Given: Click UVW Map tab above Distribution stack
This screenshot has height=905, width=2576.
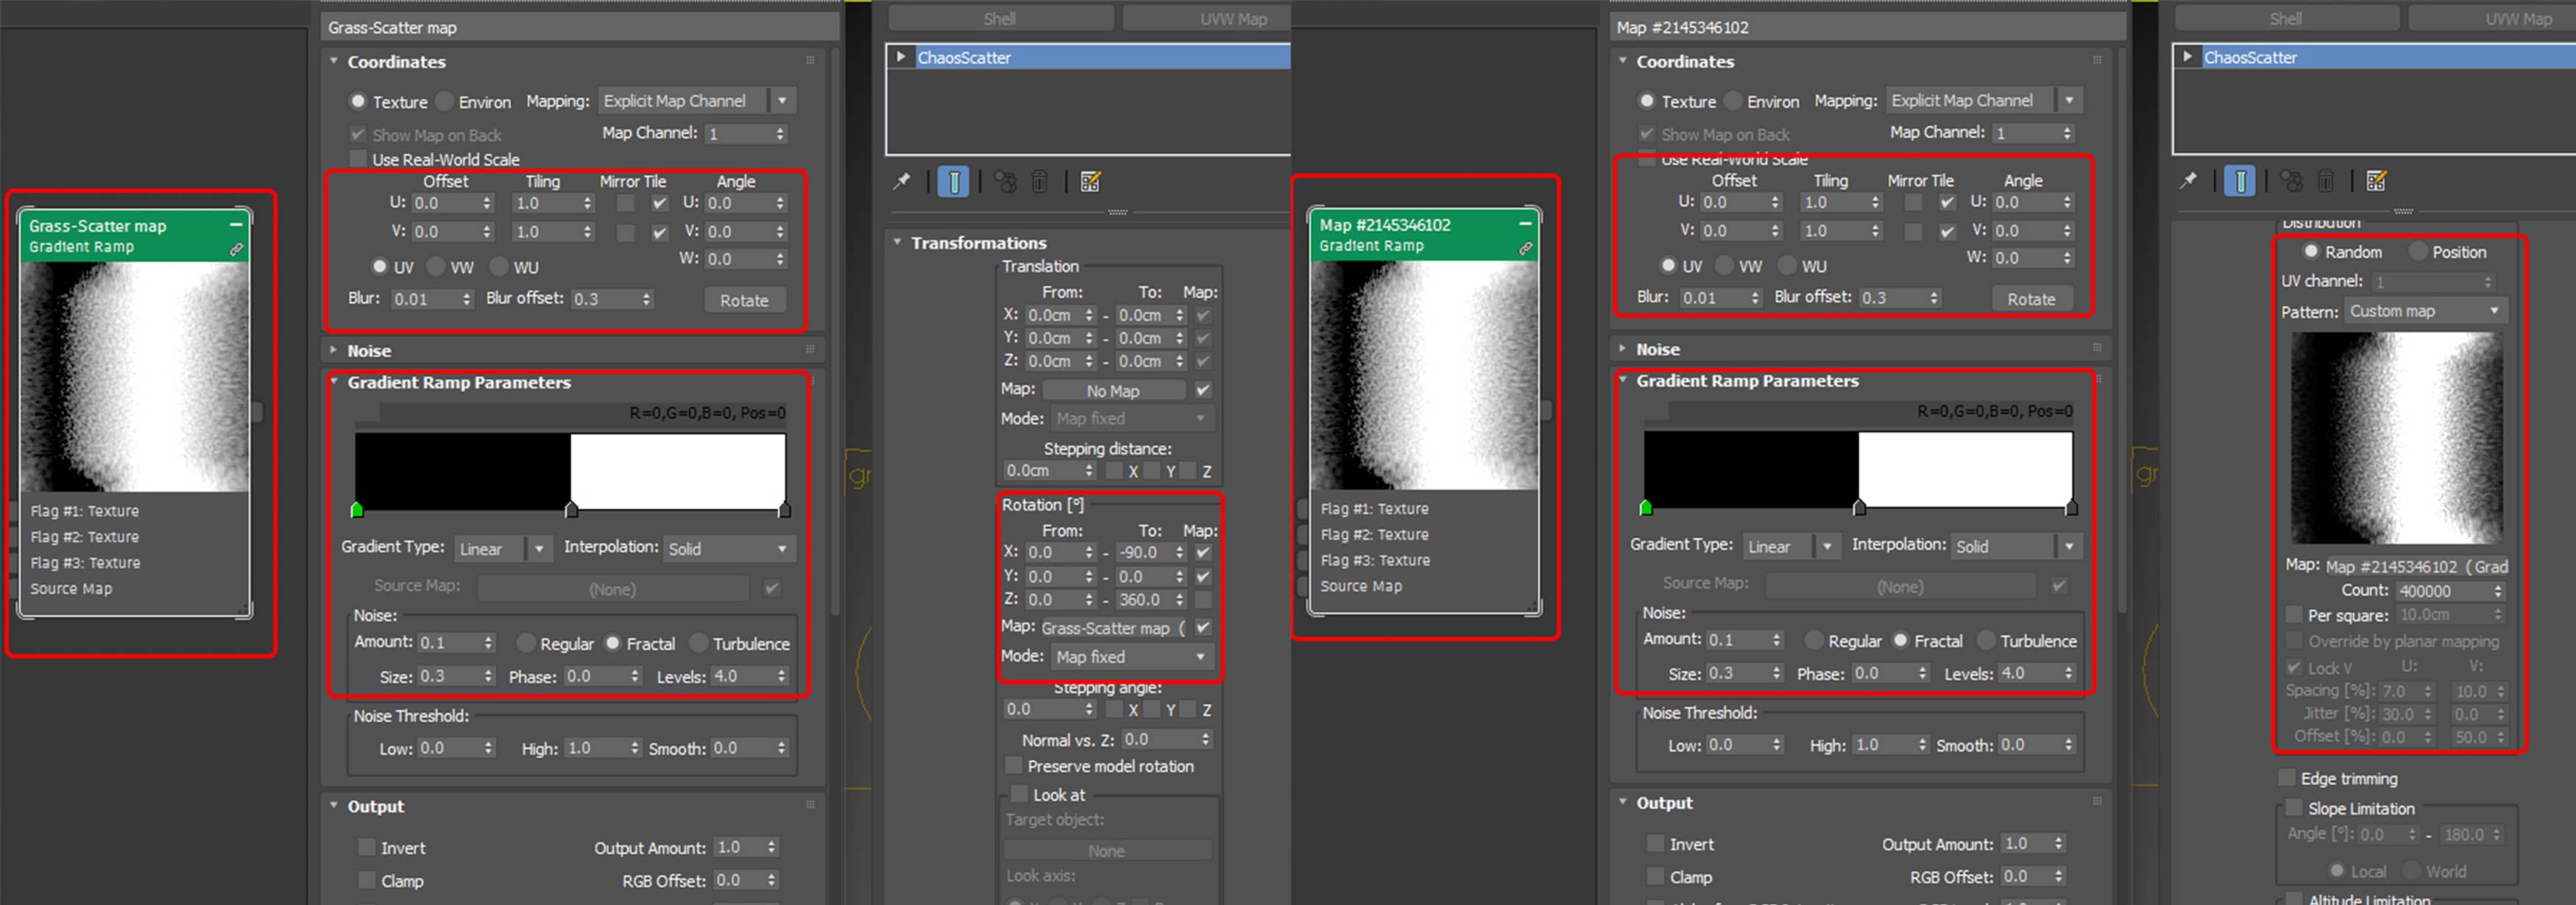Looking at the screenshot, I should [2518, 18].
